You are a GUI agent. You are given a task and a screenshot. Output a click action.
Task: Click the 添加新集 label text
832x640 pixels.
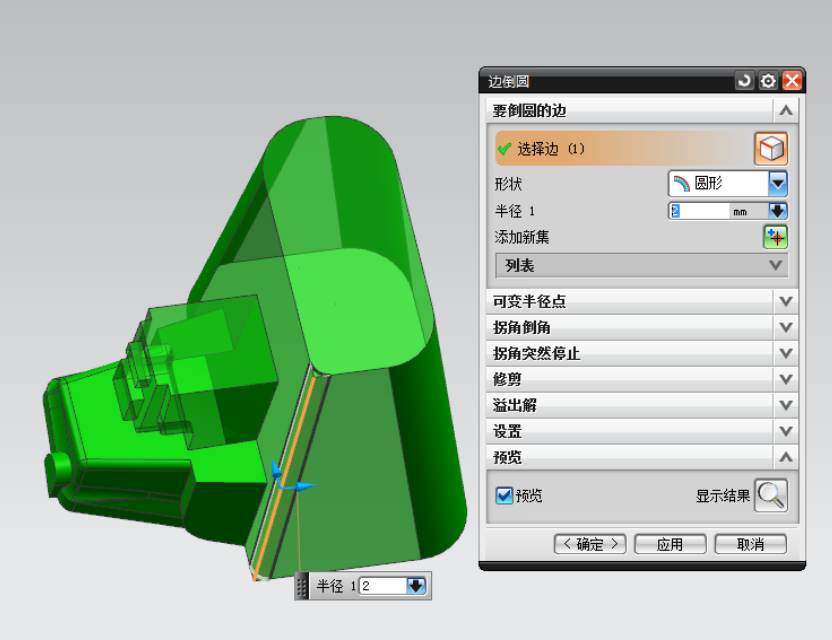pyautogui.click(x=522, y=237)
